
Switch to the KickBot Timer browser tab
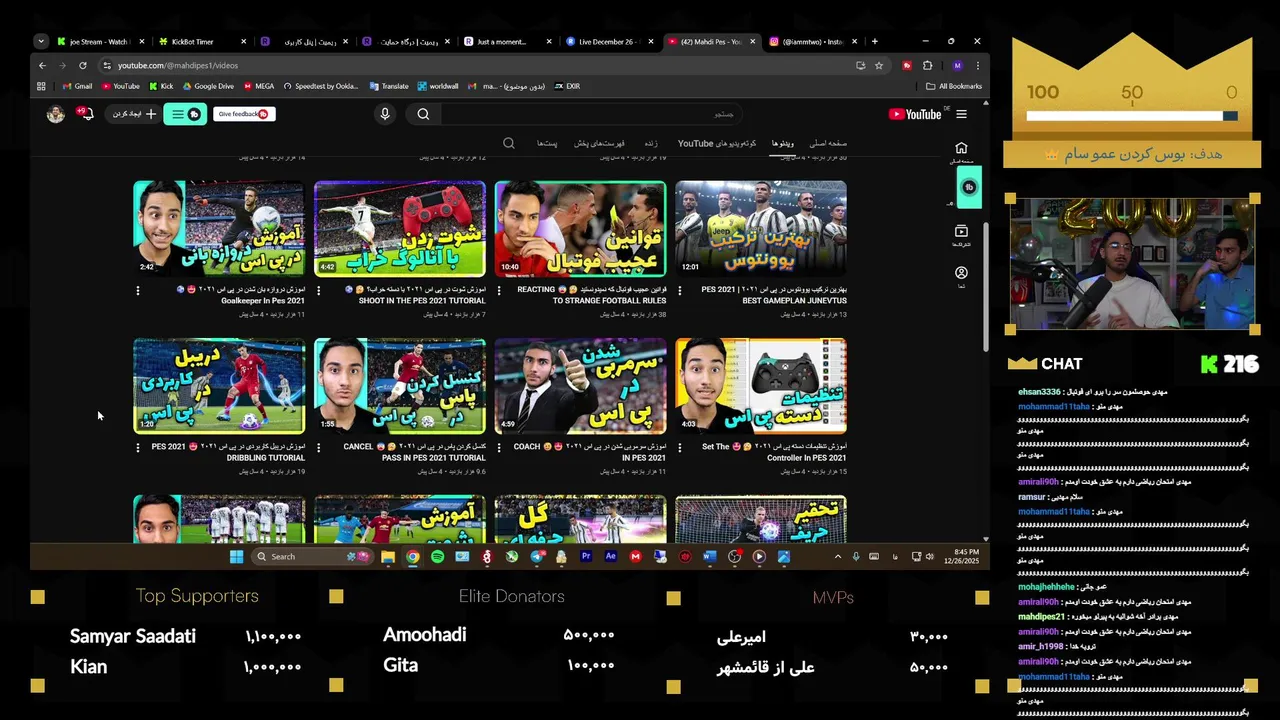click(200, 42)
